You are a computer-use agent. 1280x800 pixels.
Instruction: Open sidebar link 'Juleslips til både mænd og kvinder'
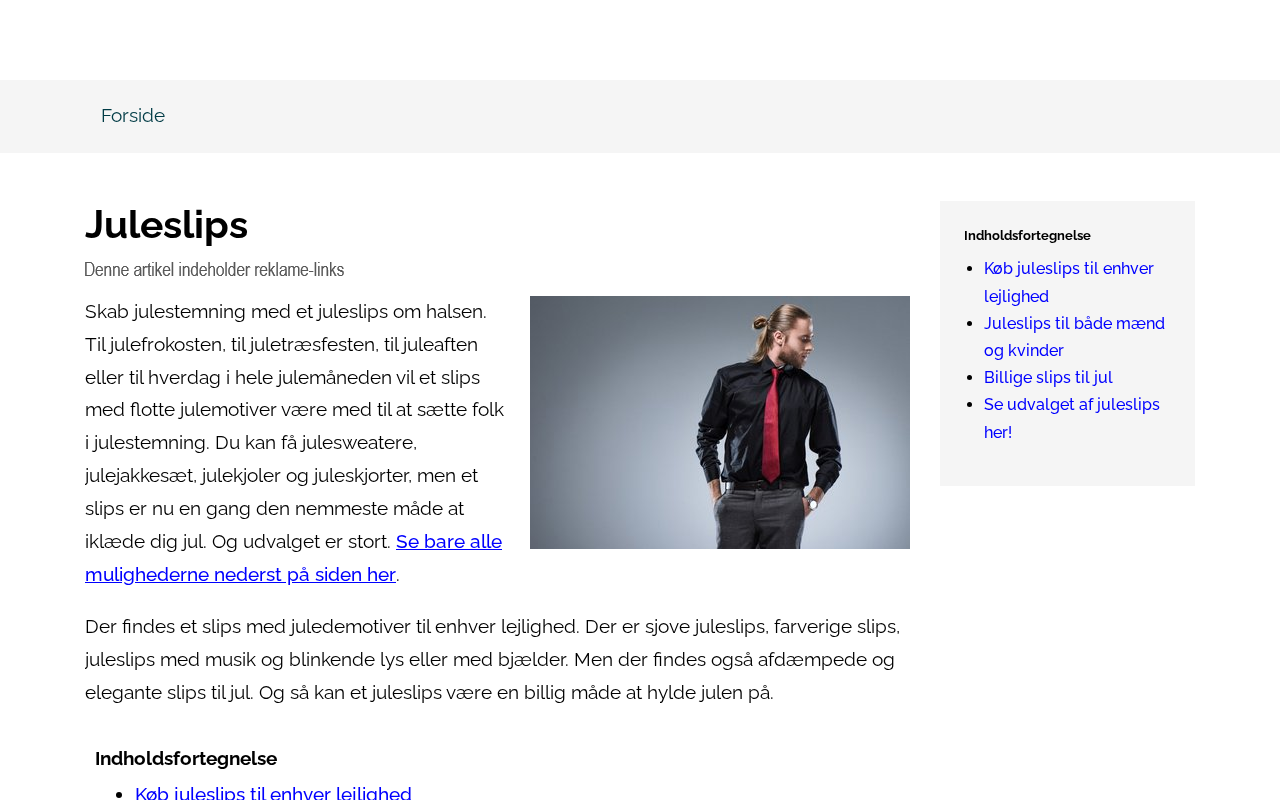click(1074, 337)
